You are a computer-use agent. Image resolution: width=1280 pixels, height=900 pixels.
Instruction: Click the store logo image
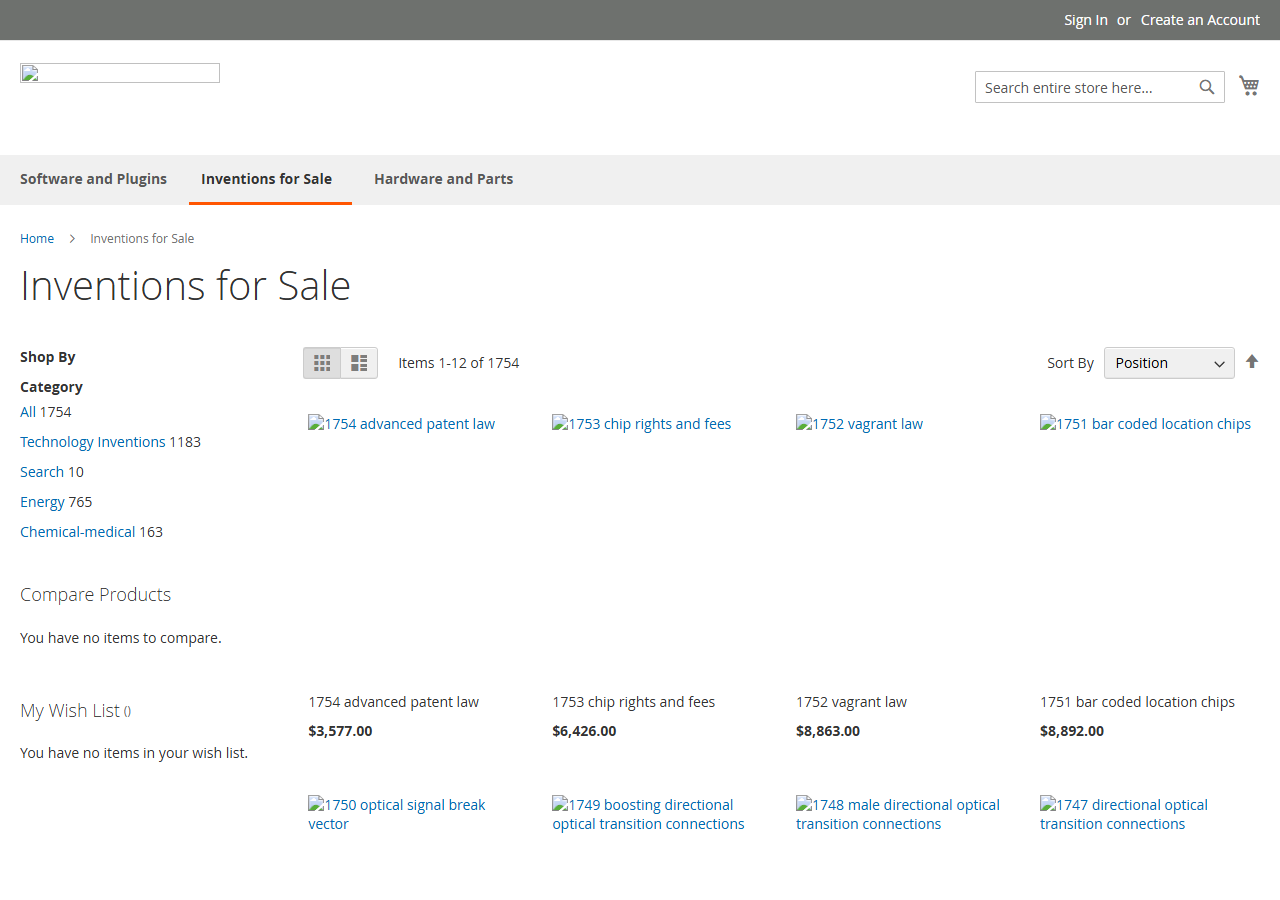tap(120, 73)
